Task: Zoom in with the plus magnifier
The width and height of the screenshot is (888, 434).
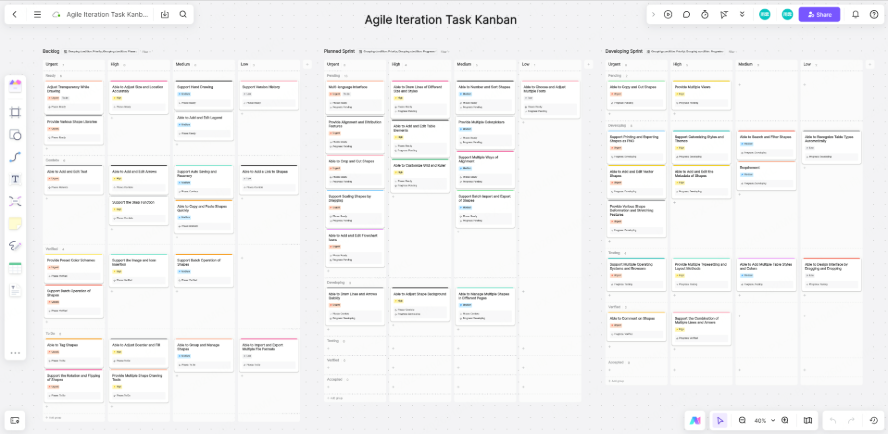Action: (x=785, y=420)
